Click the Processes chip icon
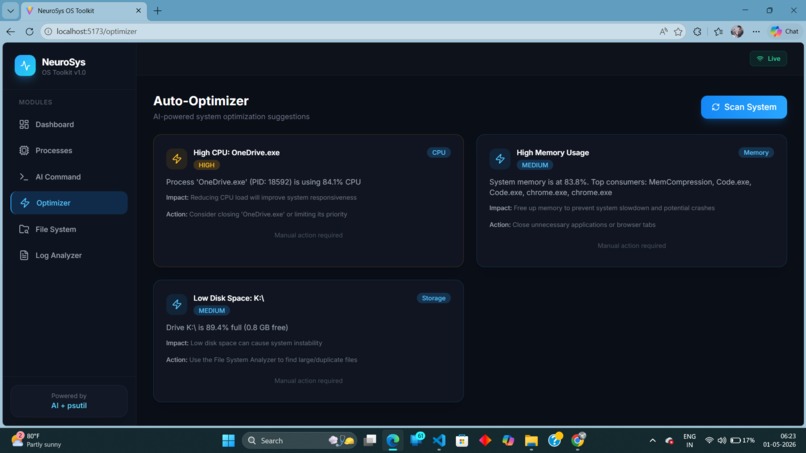 (24, 151)
